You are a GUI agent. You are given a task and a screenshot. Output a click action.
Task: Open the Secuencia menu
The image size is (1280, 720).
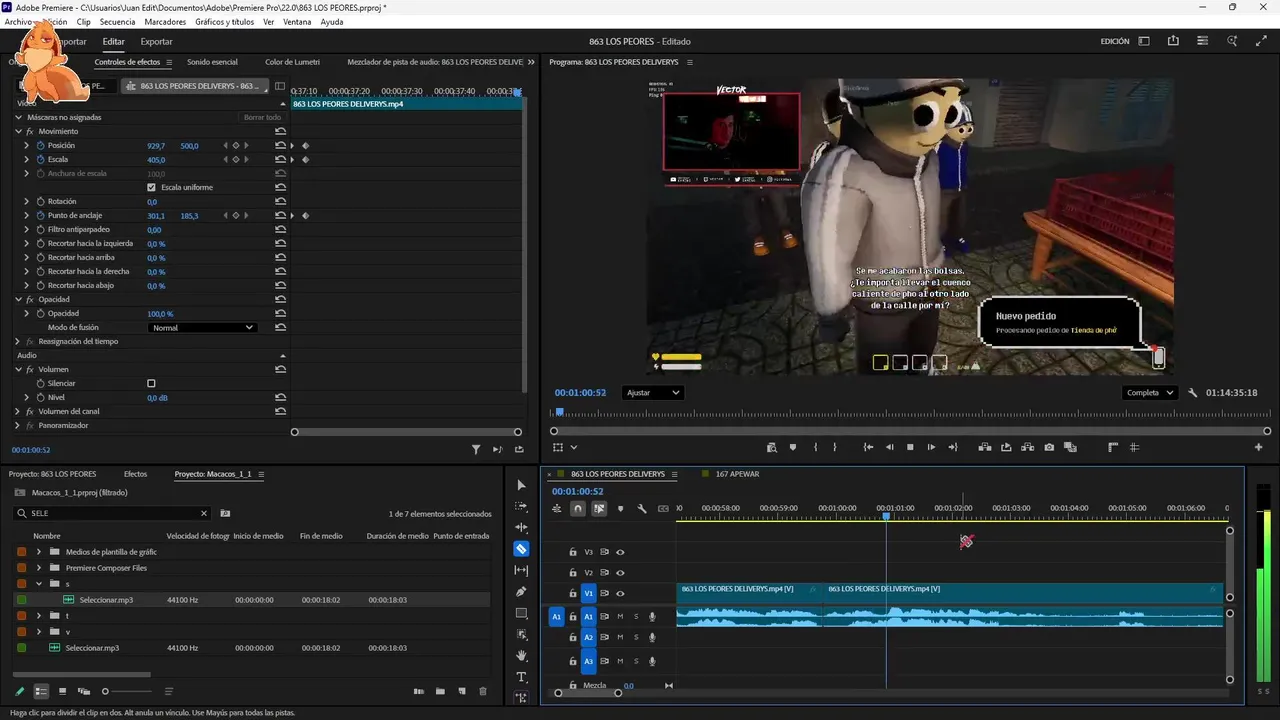117,21
